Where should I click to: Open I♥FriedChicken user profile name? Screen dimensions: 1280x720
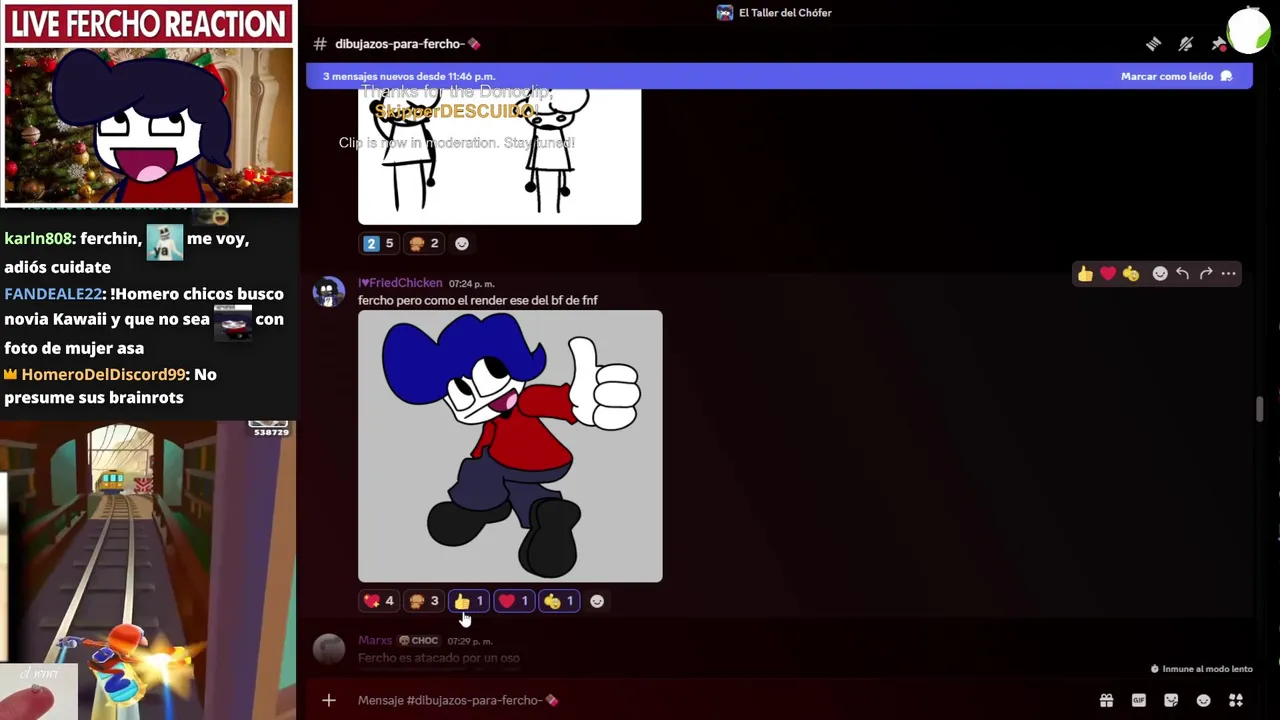[x=400, y=283]
